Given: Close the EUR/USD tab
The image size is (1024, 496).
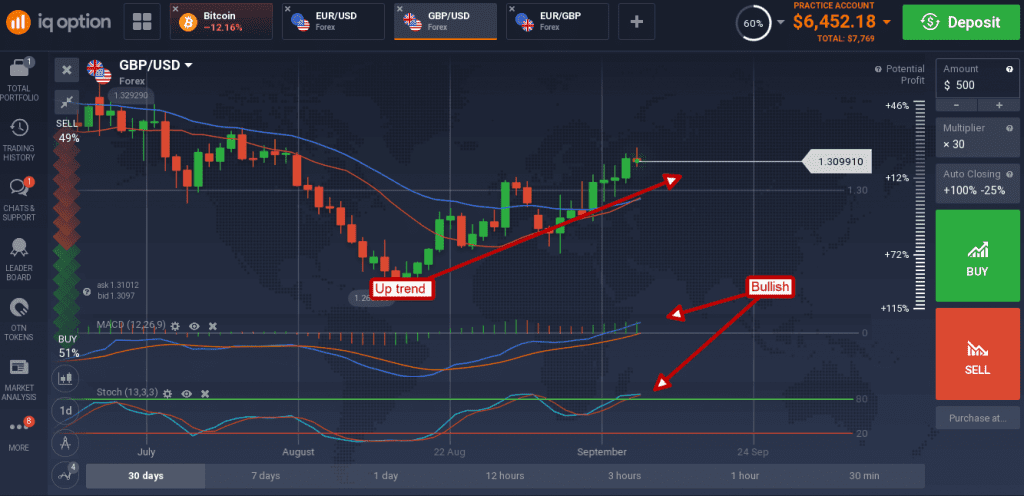Looking at the screenshot, I should point(288,9).
